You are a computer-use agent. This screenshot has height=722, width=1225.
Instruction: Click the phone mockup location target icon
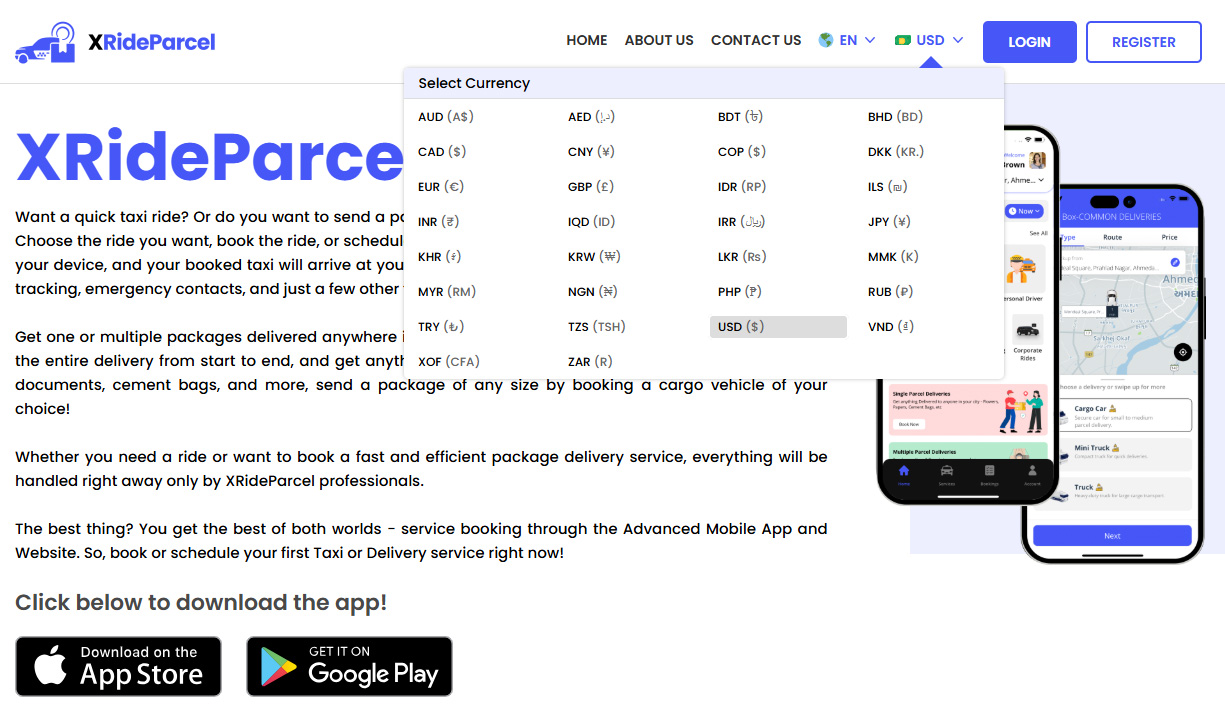1183,352
